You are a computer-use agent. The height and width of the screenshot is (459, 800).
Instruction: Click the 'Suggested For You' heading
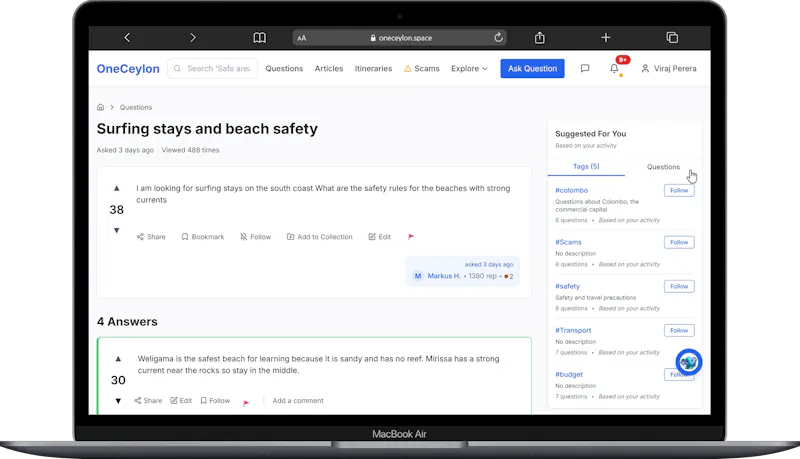[x=590, y=134]
